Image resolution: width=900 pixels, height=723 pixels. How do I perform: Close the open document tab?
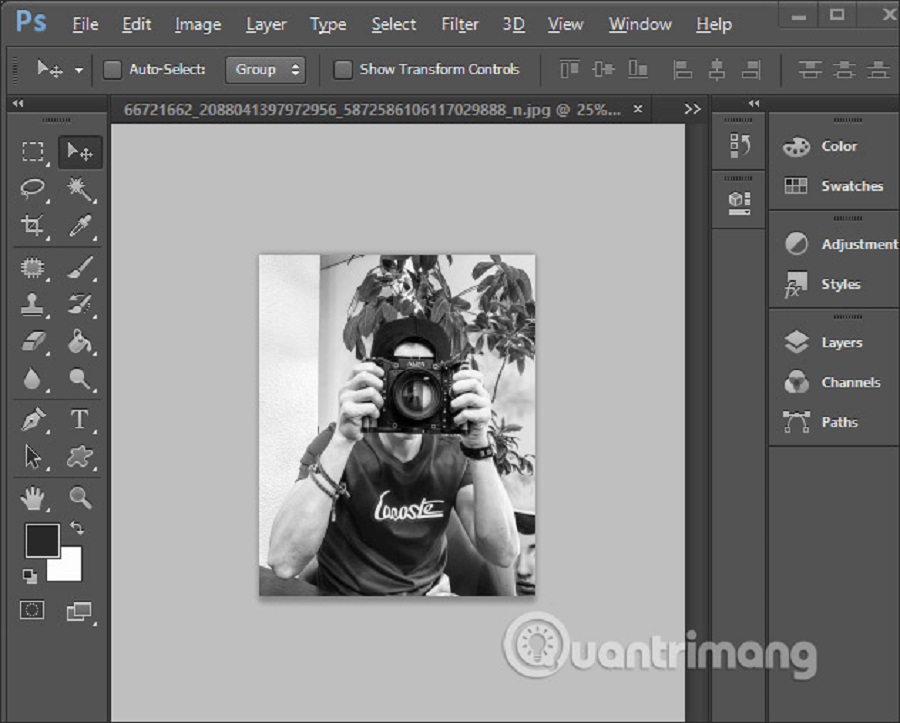637,109
